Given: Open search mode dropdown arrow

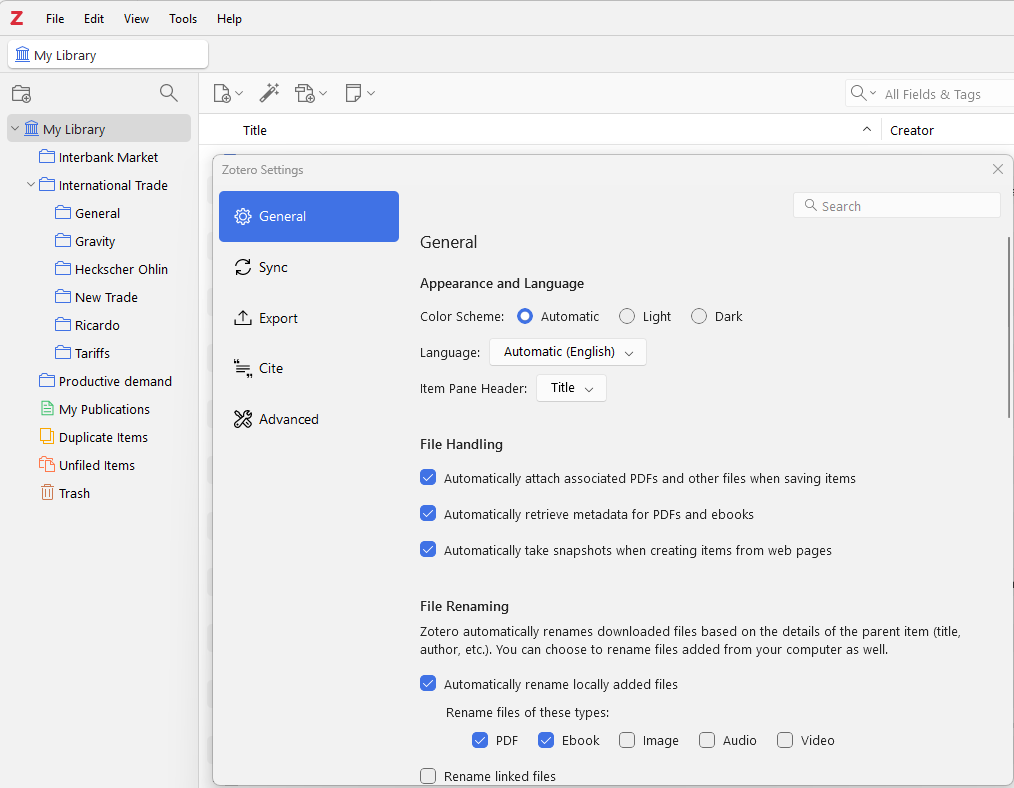Looking at the screenshot, I should point(872,93).
